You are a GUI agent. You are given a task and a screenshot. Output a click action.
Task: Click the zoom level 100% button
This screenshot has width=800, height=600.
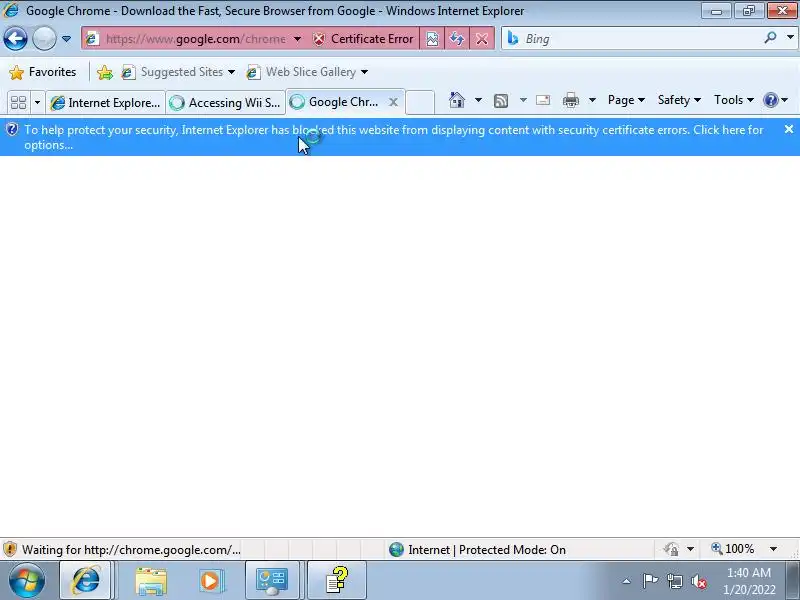[x=733, y=549]
